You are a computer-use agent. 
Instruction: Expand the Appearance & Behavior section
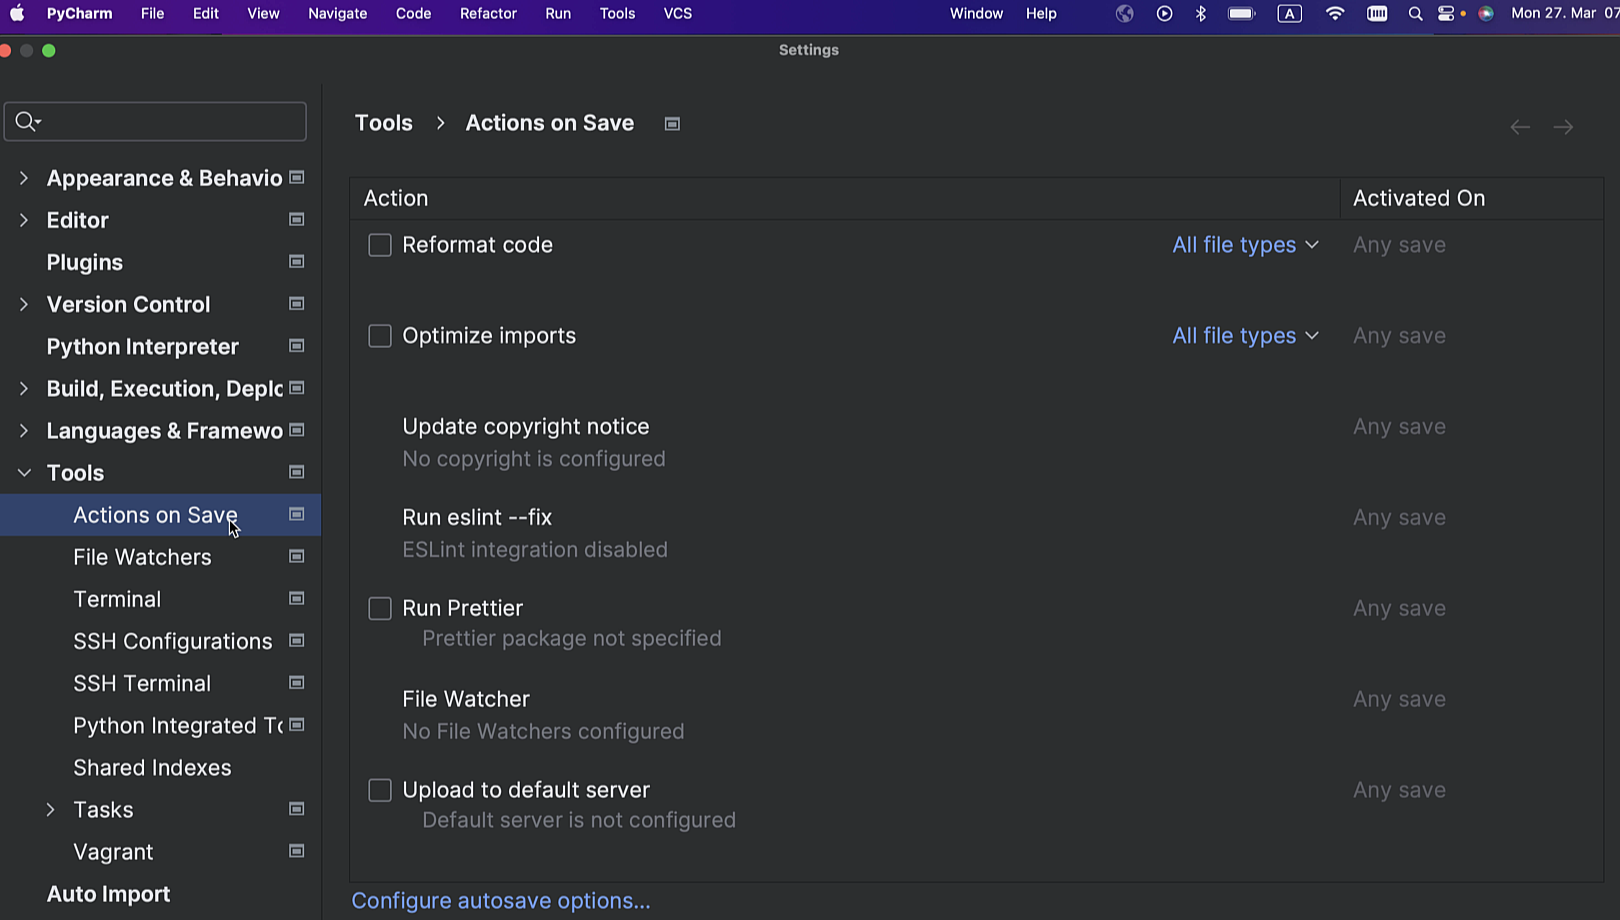click(24, 177)
